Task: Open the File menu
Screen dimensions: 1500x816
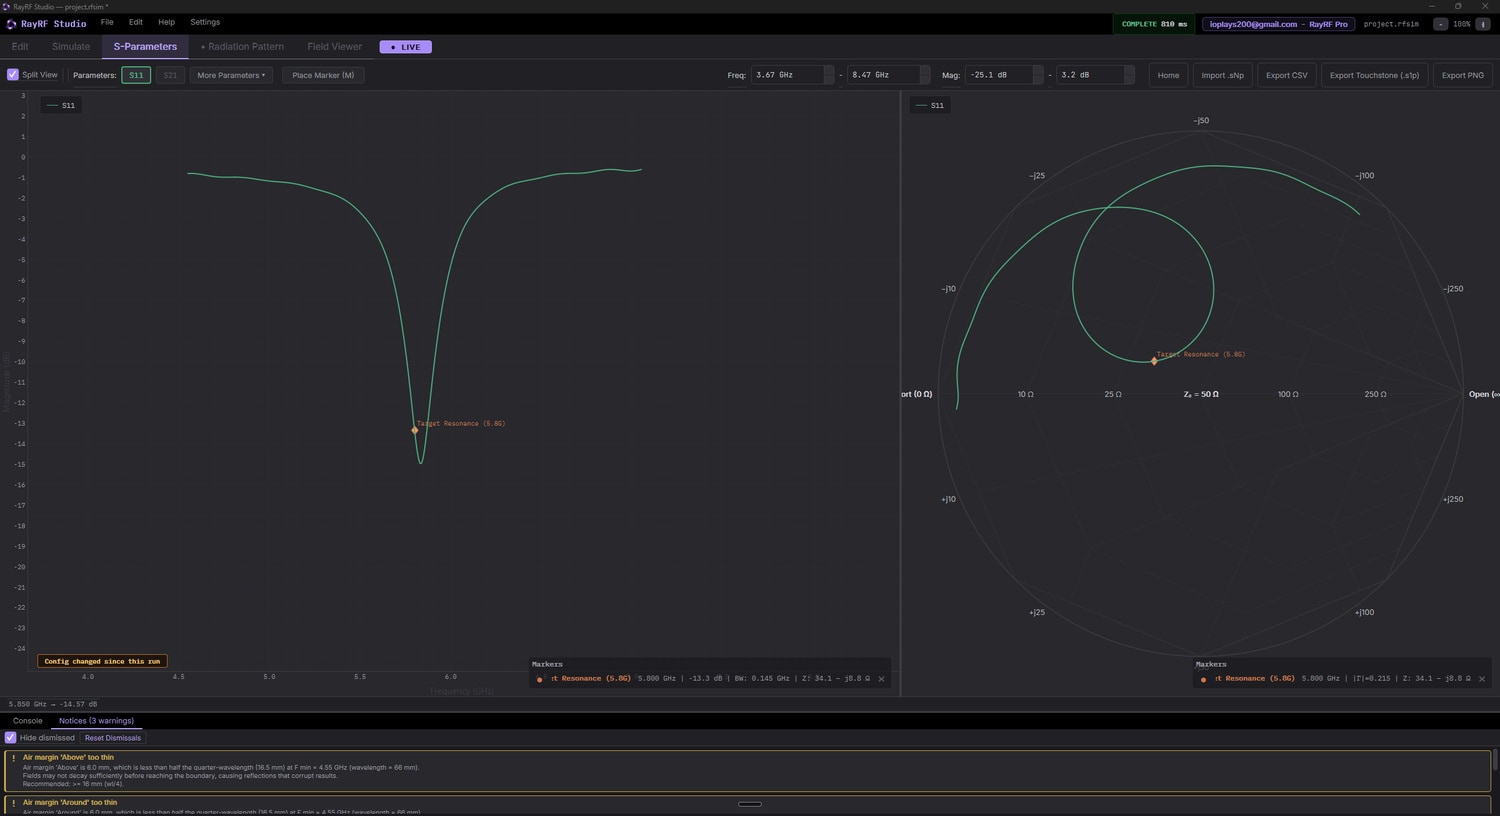Action: 107,22
